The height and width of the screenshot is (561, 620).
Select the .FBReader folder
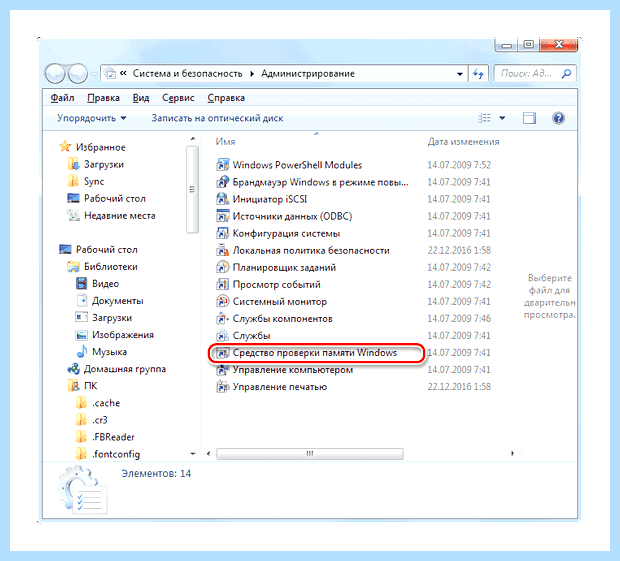(113, 437)
